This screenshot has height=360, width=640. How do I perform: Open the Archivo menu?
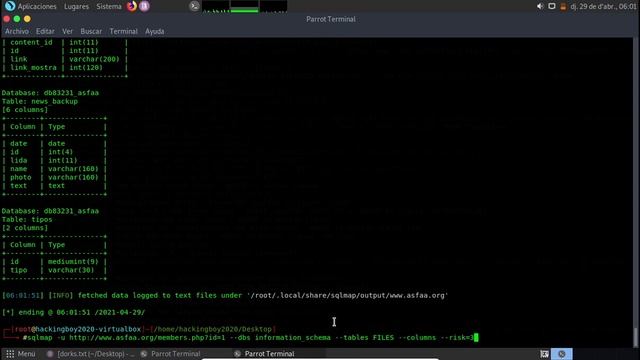click(17, 31)
